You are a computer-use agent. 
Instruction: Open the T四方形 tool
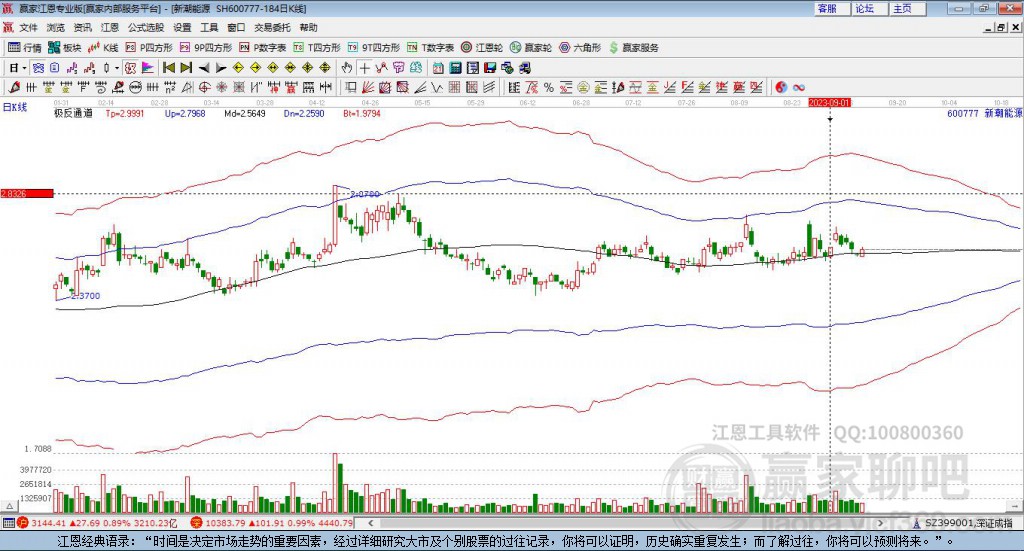pyautogui.click(x=317, y=48)
